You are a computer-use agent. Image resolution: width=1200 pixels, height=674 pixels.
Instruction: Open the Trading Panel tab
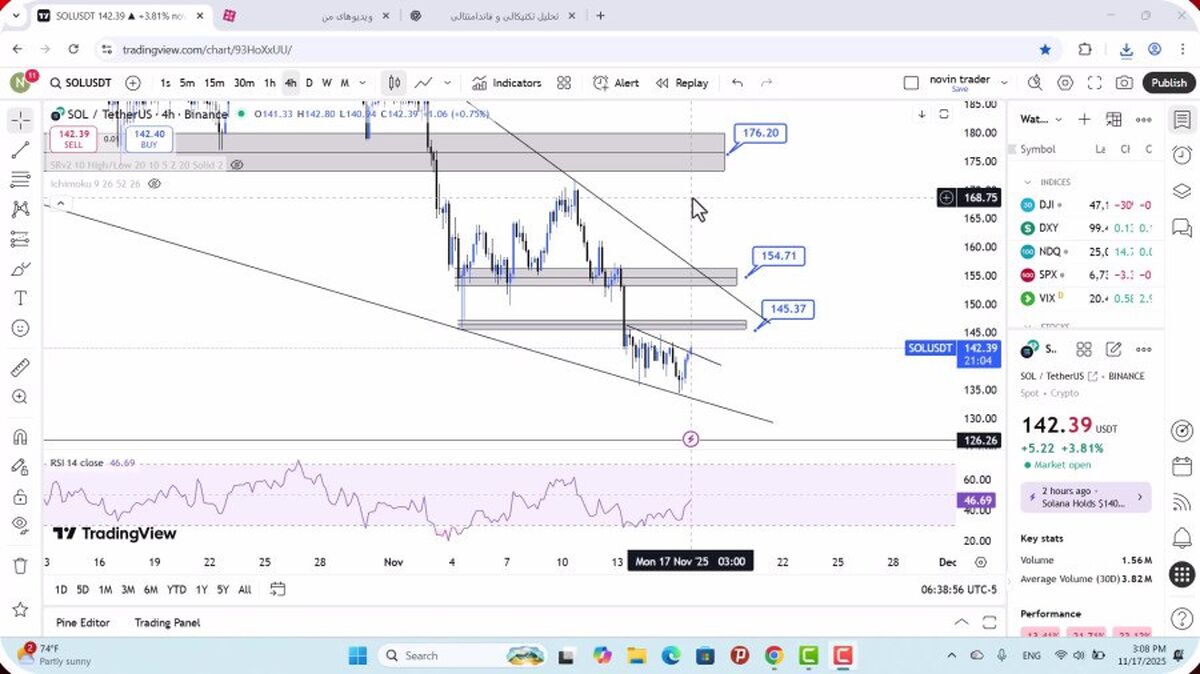168,622
